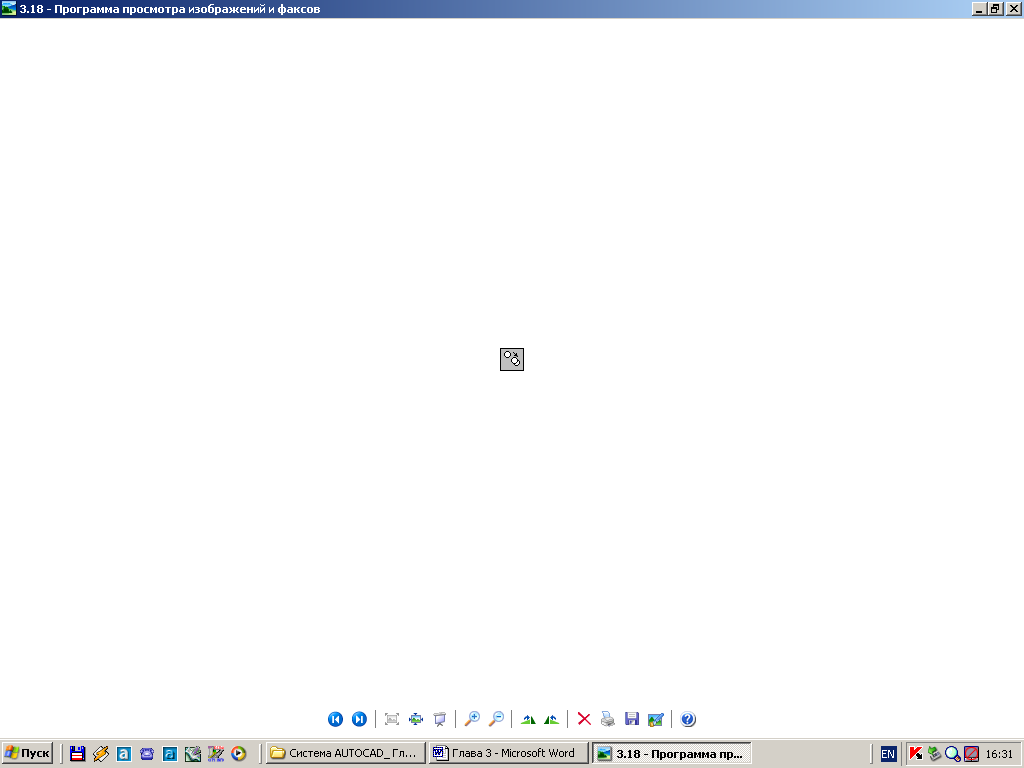Click the small image shown in the viewer
This screenshot has height=768, width=1024.
pyautogui.click(x=512, y=359)
